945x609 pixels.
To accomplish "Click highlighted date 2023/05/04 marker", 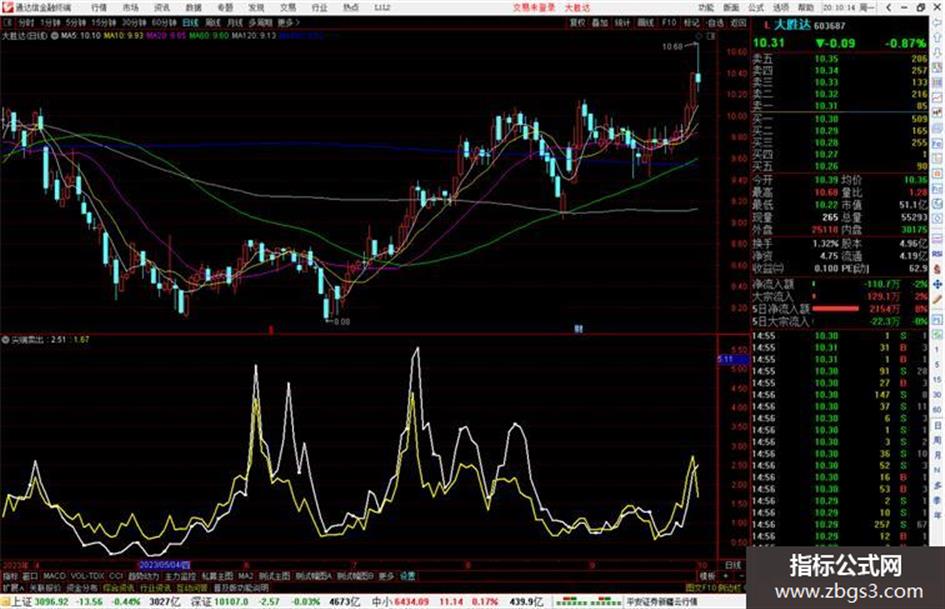I will click(x=164, y=565).
